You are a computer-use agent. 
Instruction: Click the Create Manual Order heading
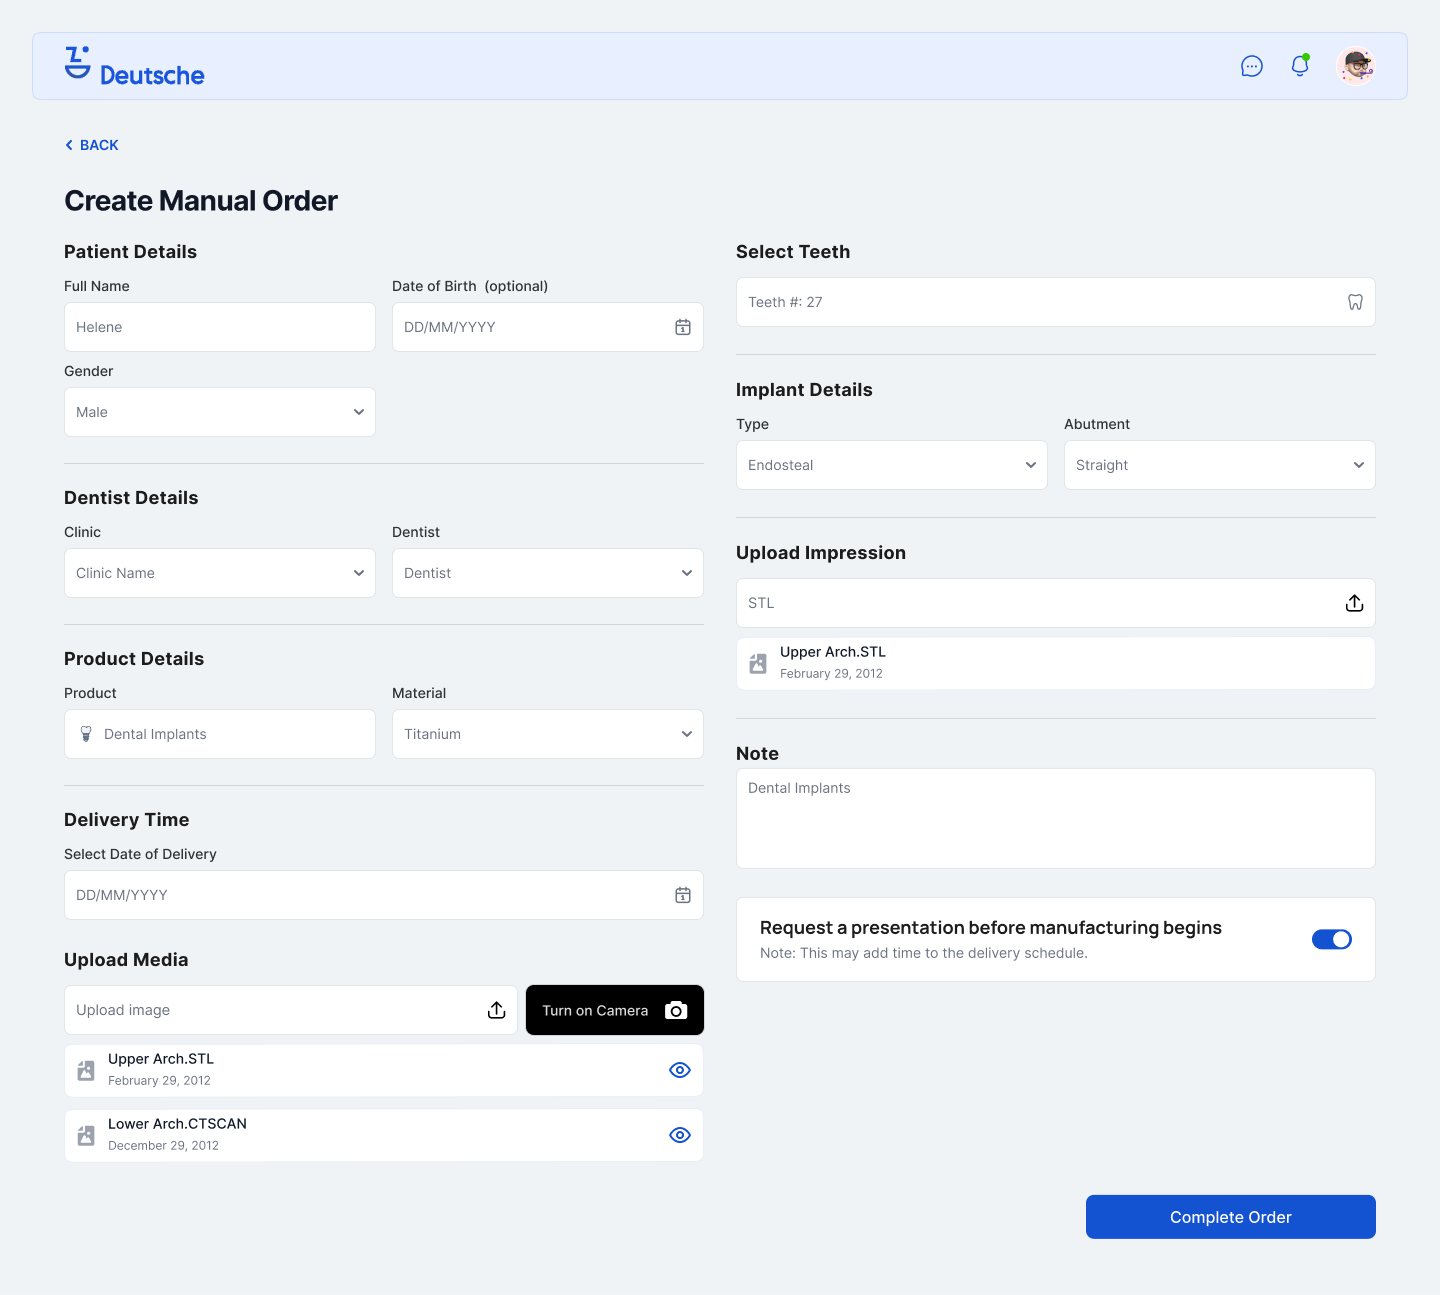pos(201,200)
